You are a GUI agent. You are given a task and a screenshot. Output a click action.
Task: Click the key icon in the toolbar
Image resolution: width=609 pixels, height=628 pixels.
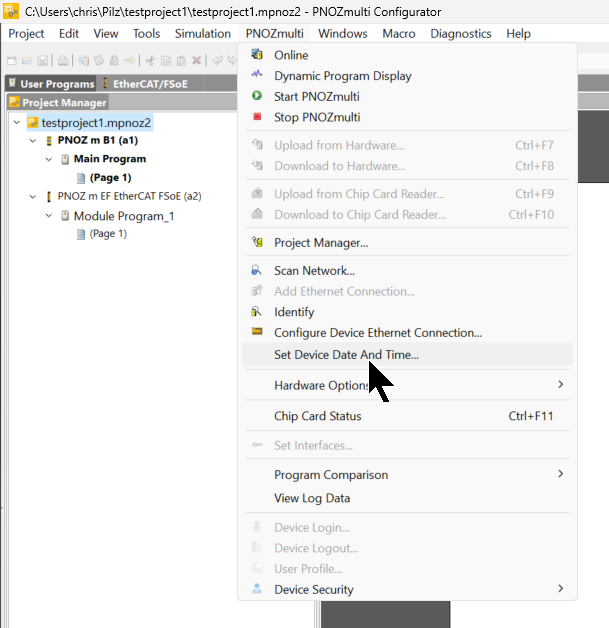pyautogui.click(x=129, y=60)
